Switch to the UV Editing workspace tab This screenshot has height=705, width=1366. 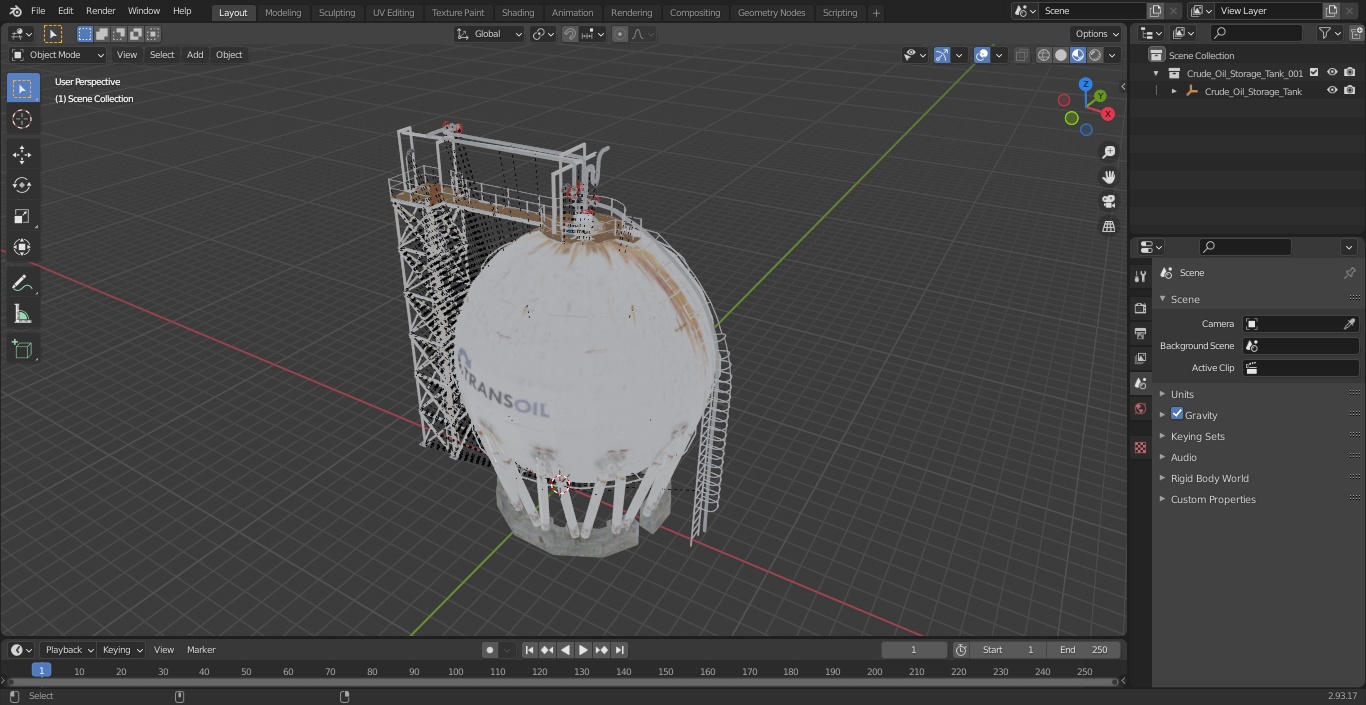(x=393, y=13)
